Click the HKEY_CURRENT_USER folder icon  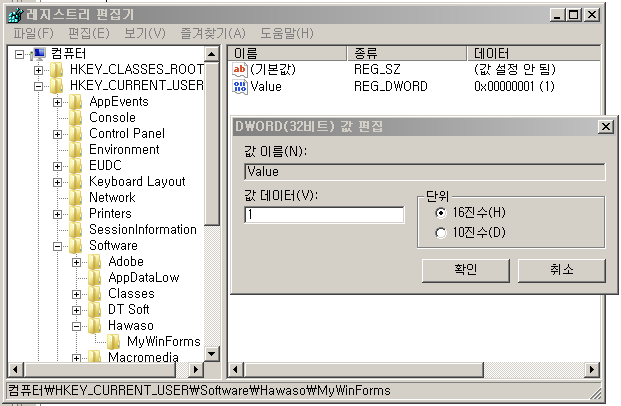point(57,86)
